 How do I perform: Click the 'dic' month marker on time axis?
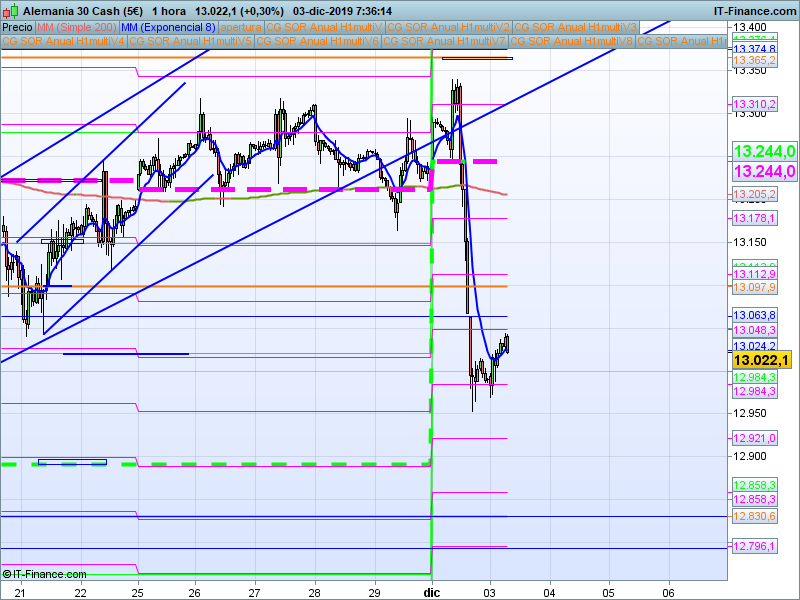pos(431,591)
